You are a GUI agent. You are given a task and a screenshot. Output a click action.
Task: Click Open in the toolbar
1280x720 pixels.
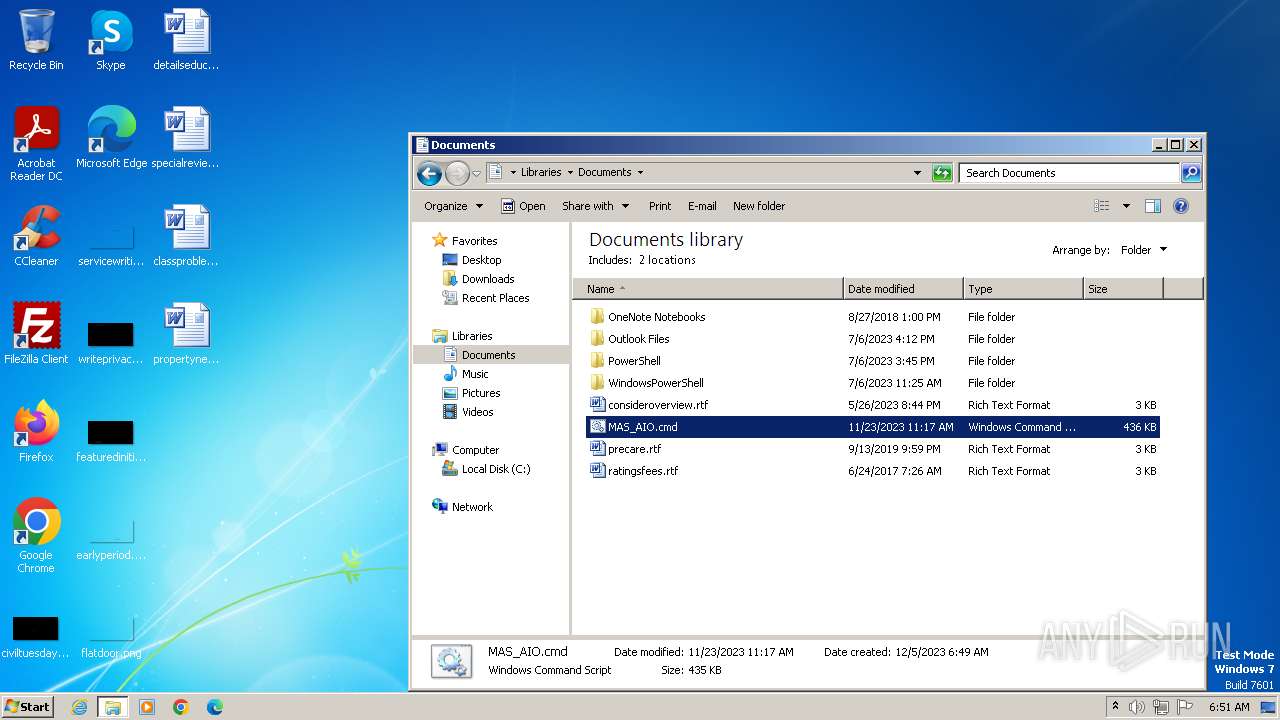(523, 206)
